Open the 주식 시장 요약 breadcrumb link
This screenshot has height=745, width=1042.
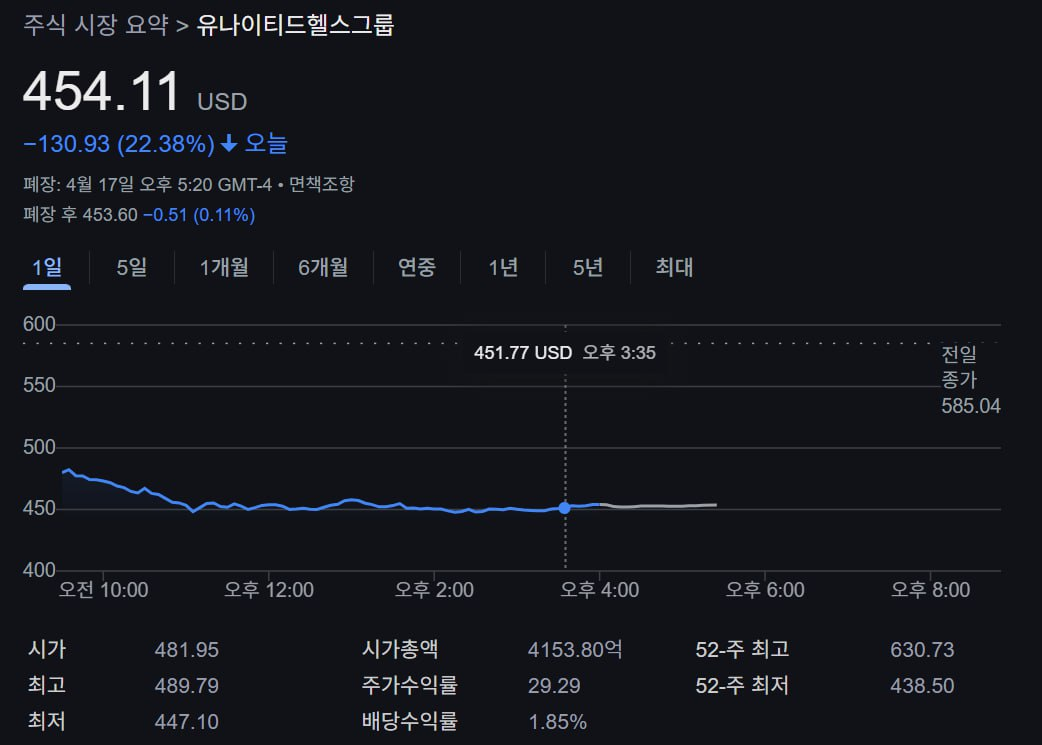coord(96,25)
